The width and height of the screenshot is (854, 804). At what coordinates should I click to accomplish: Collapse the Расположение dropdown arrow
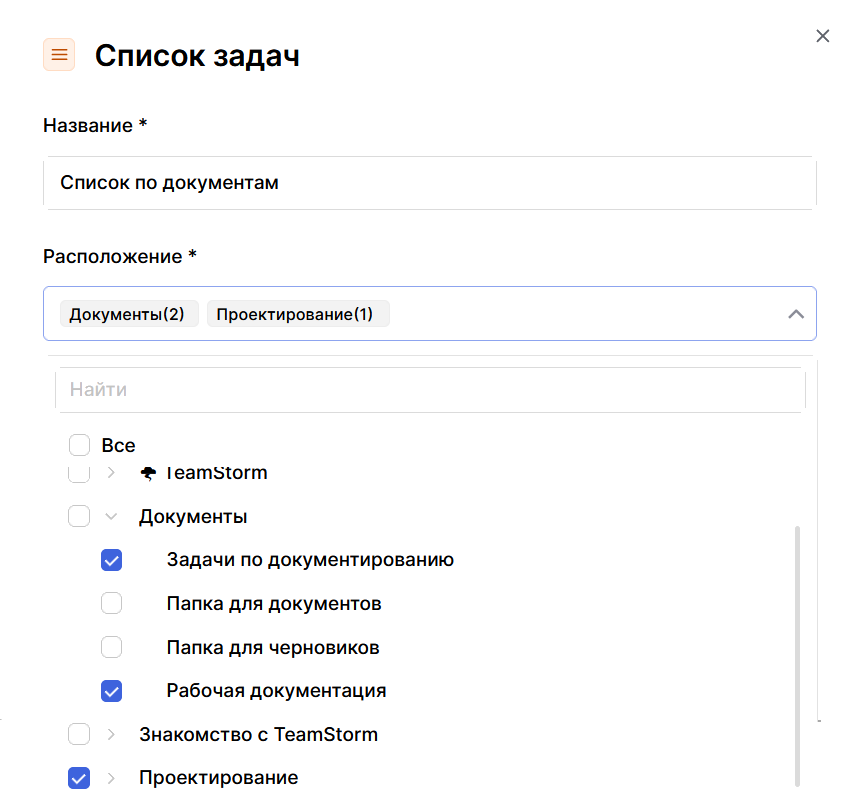(x=796, y=314)
